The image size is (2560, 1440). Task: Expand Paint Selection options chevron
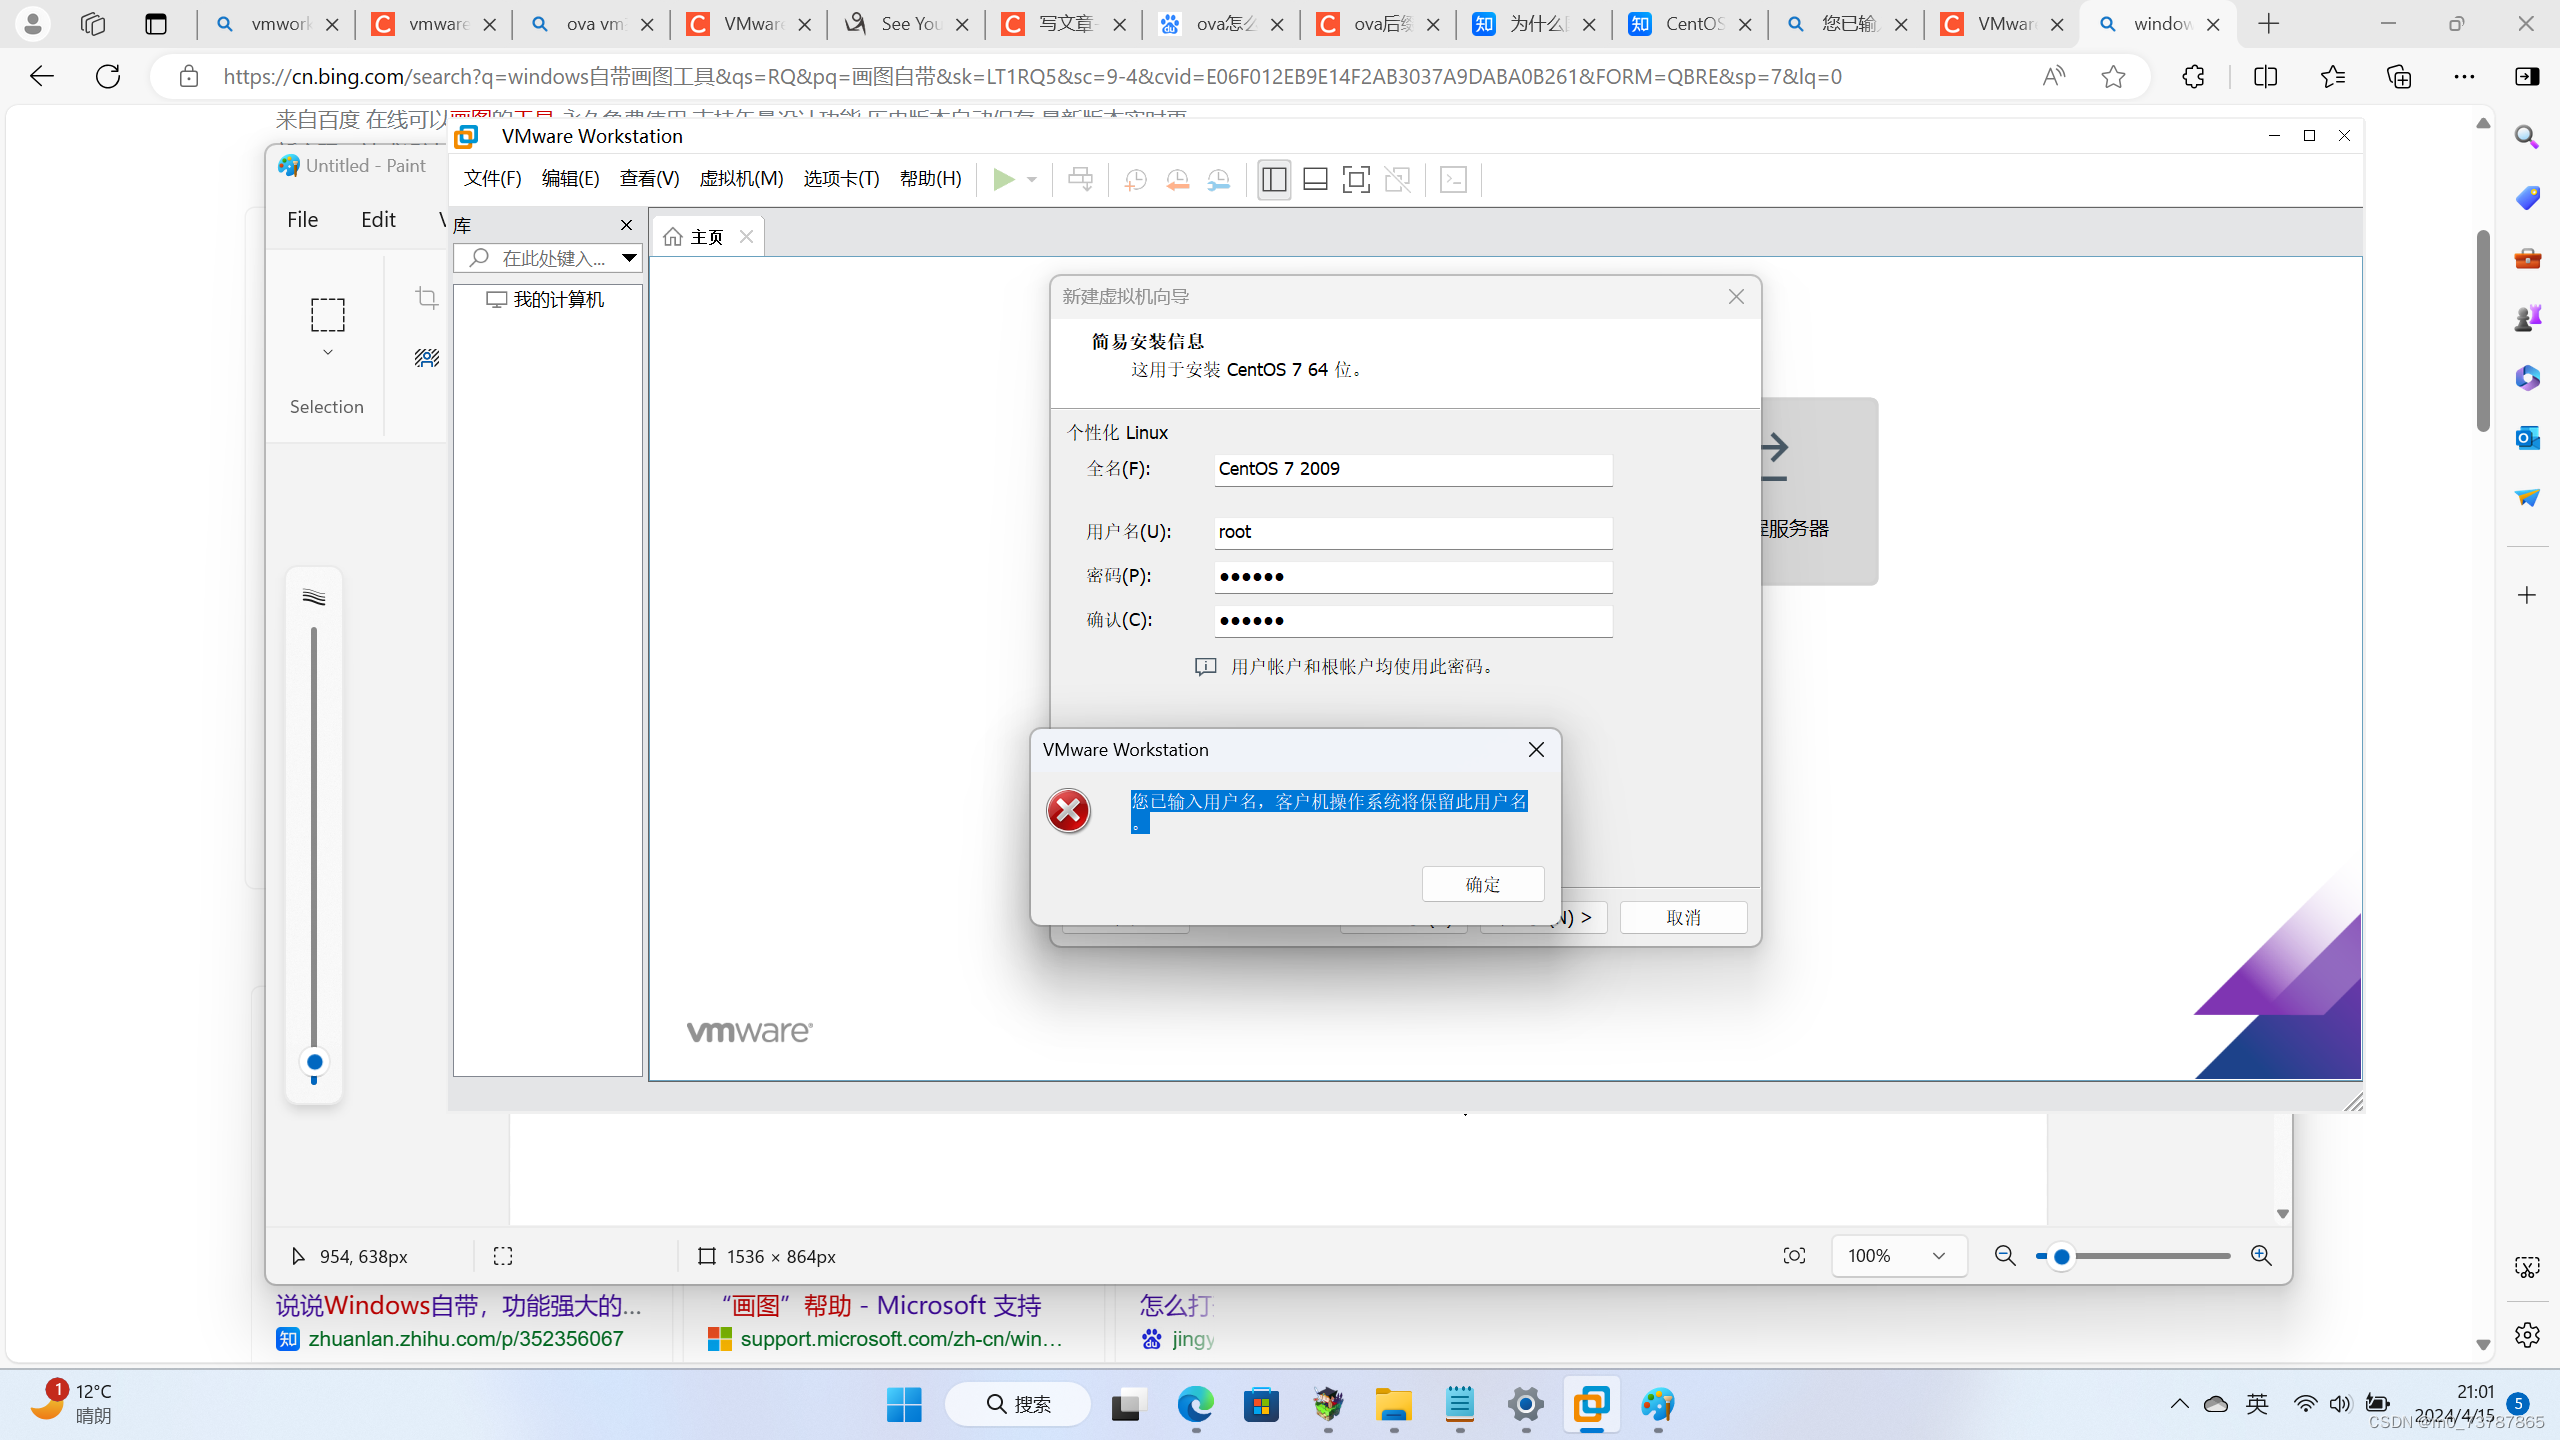click(327, 353)
